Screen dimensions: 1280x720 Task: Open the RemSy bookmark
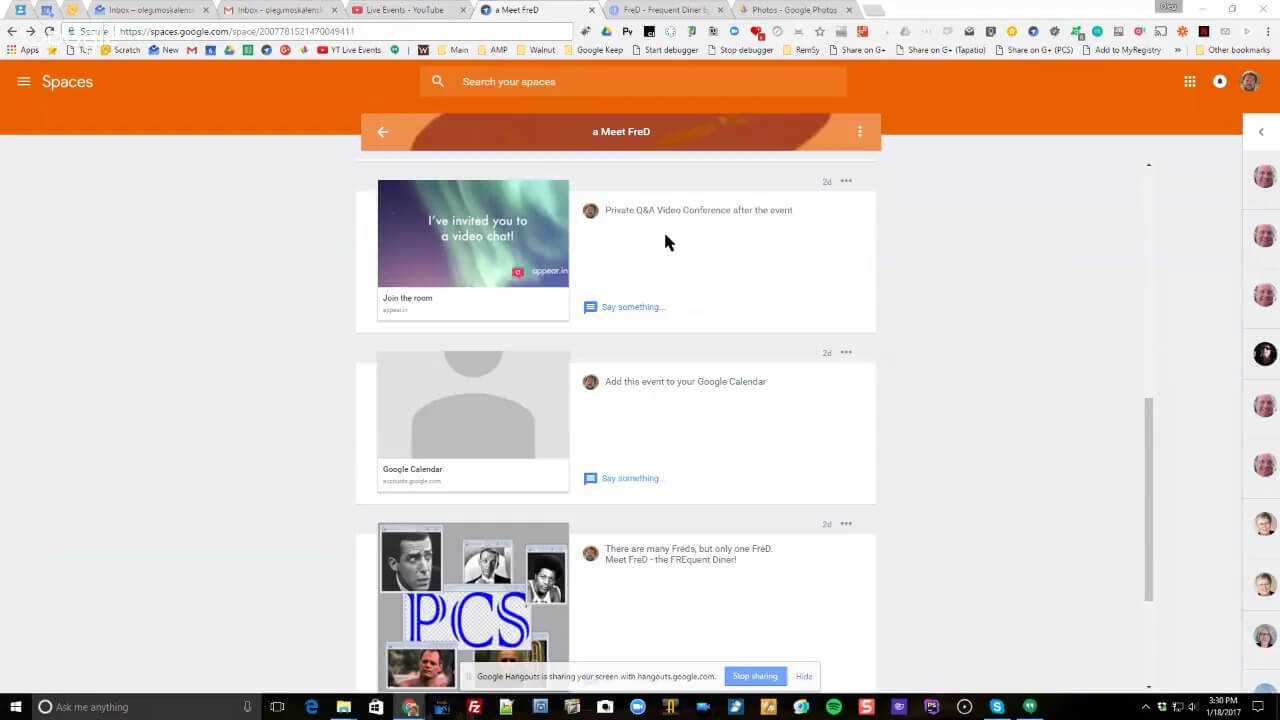click(801, 50)
